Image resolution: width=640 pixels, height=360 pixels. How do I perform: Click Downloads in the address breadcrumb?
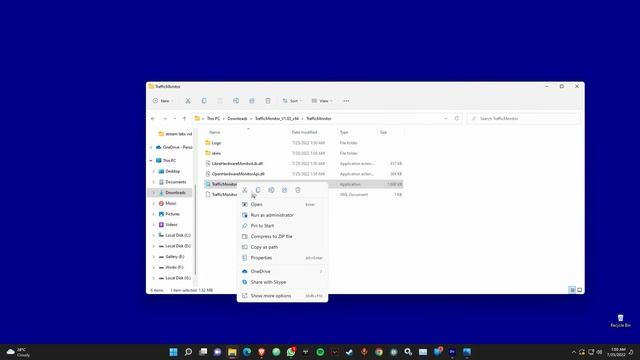coord(237,118)
